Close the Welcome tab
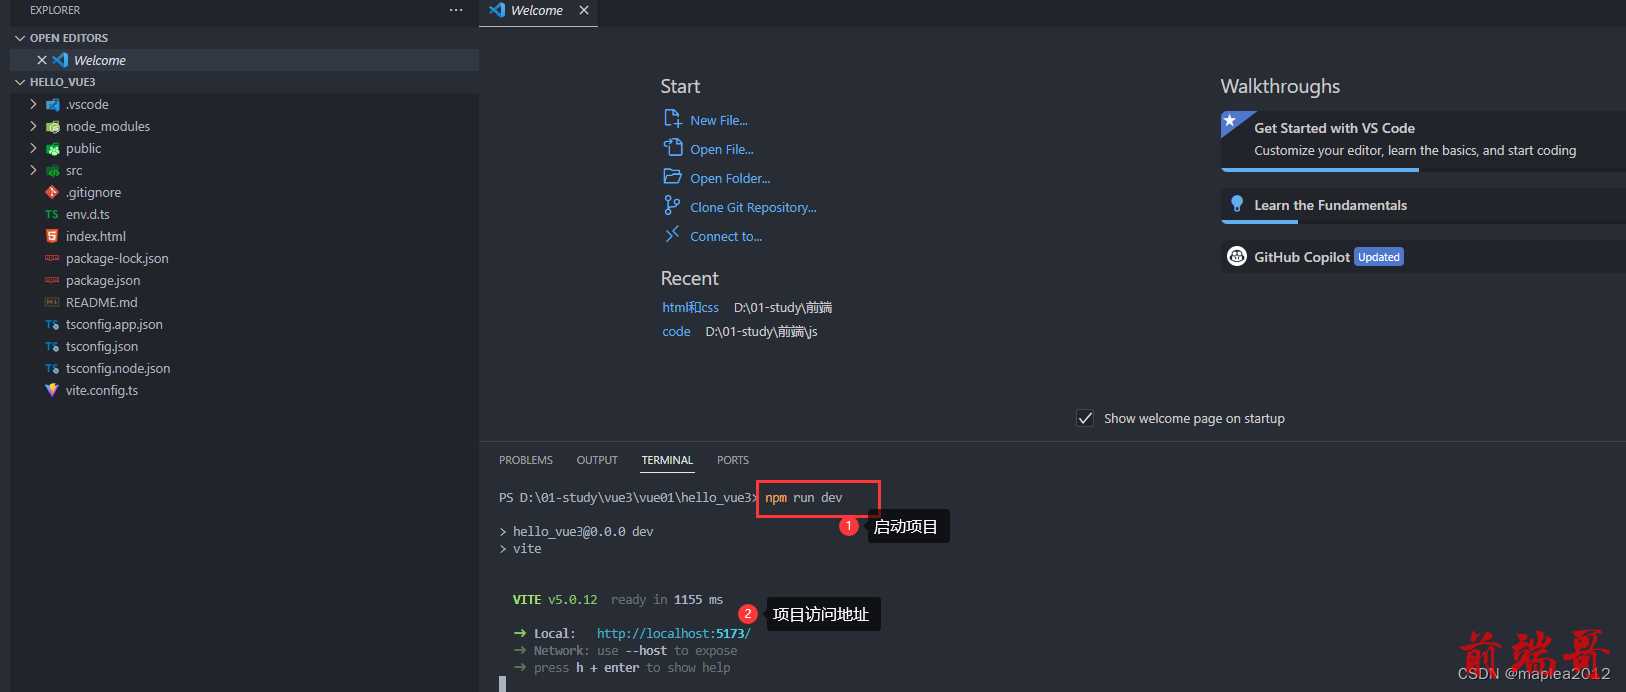Screen dimensions: 1626x692 click(584, 10)
